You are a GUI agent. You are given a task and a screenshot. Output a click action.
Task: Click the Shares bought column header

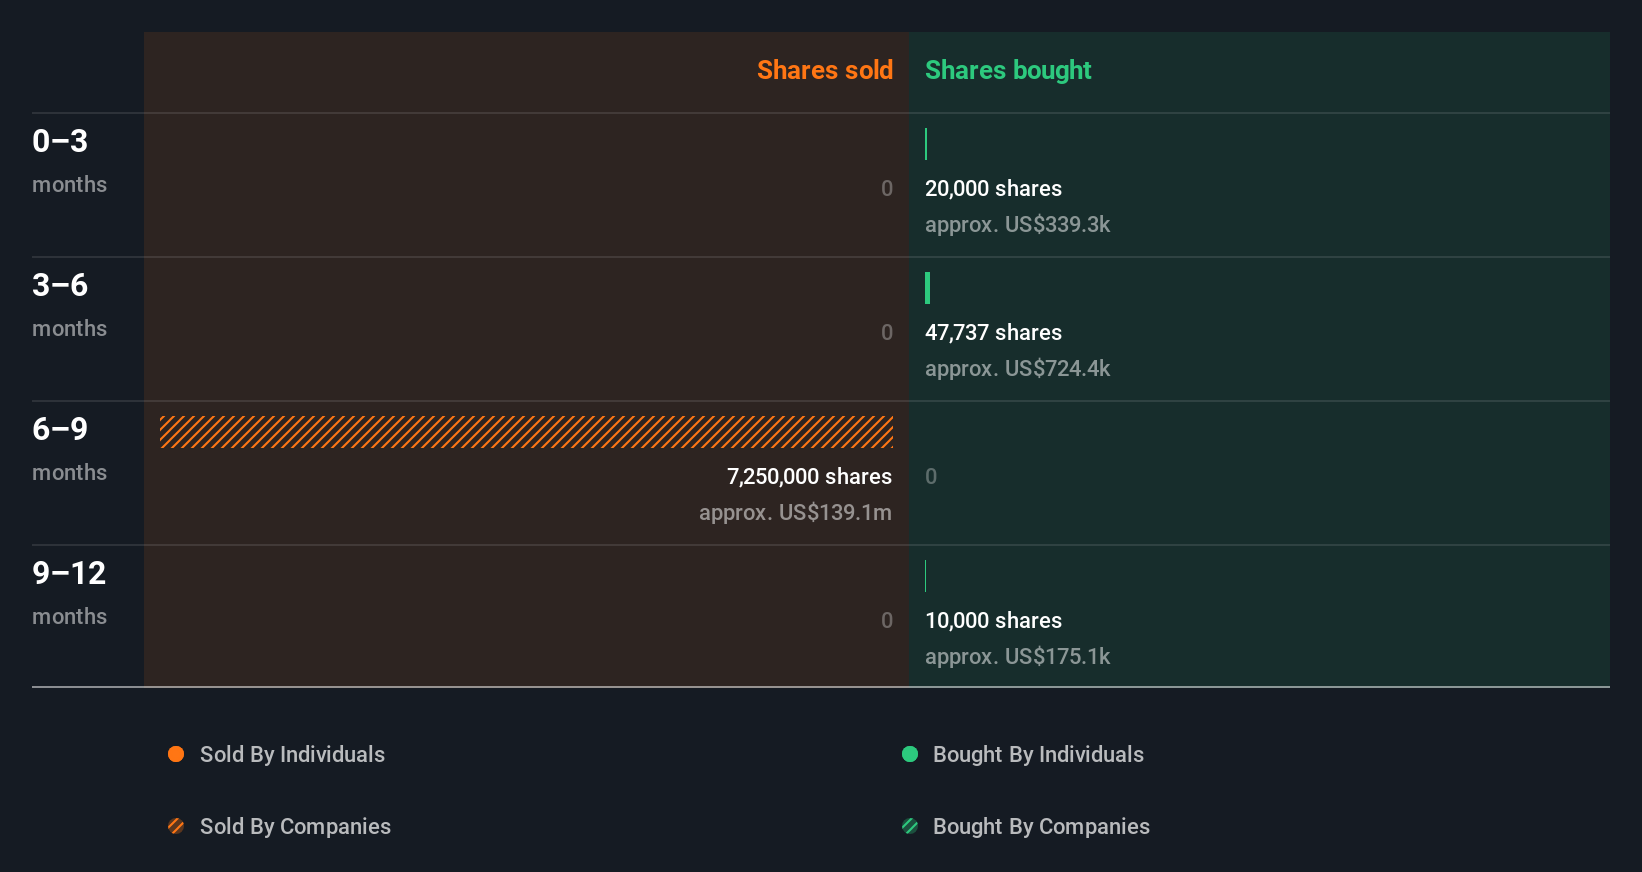1008,70
